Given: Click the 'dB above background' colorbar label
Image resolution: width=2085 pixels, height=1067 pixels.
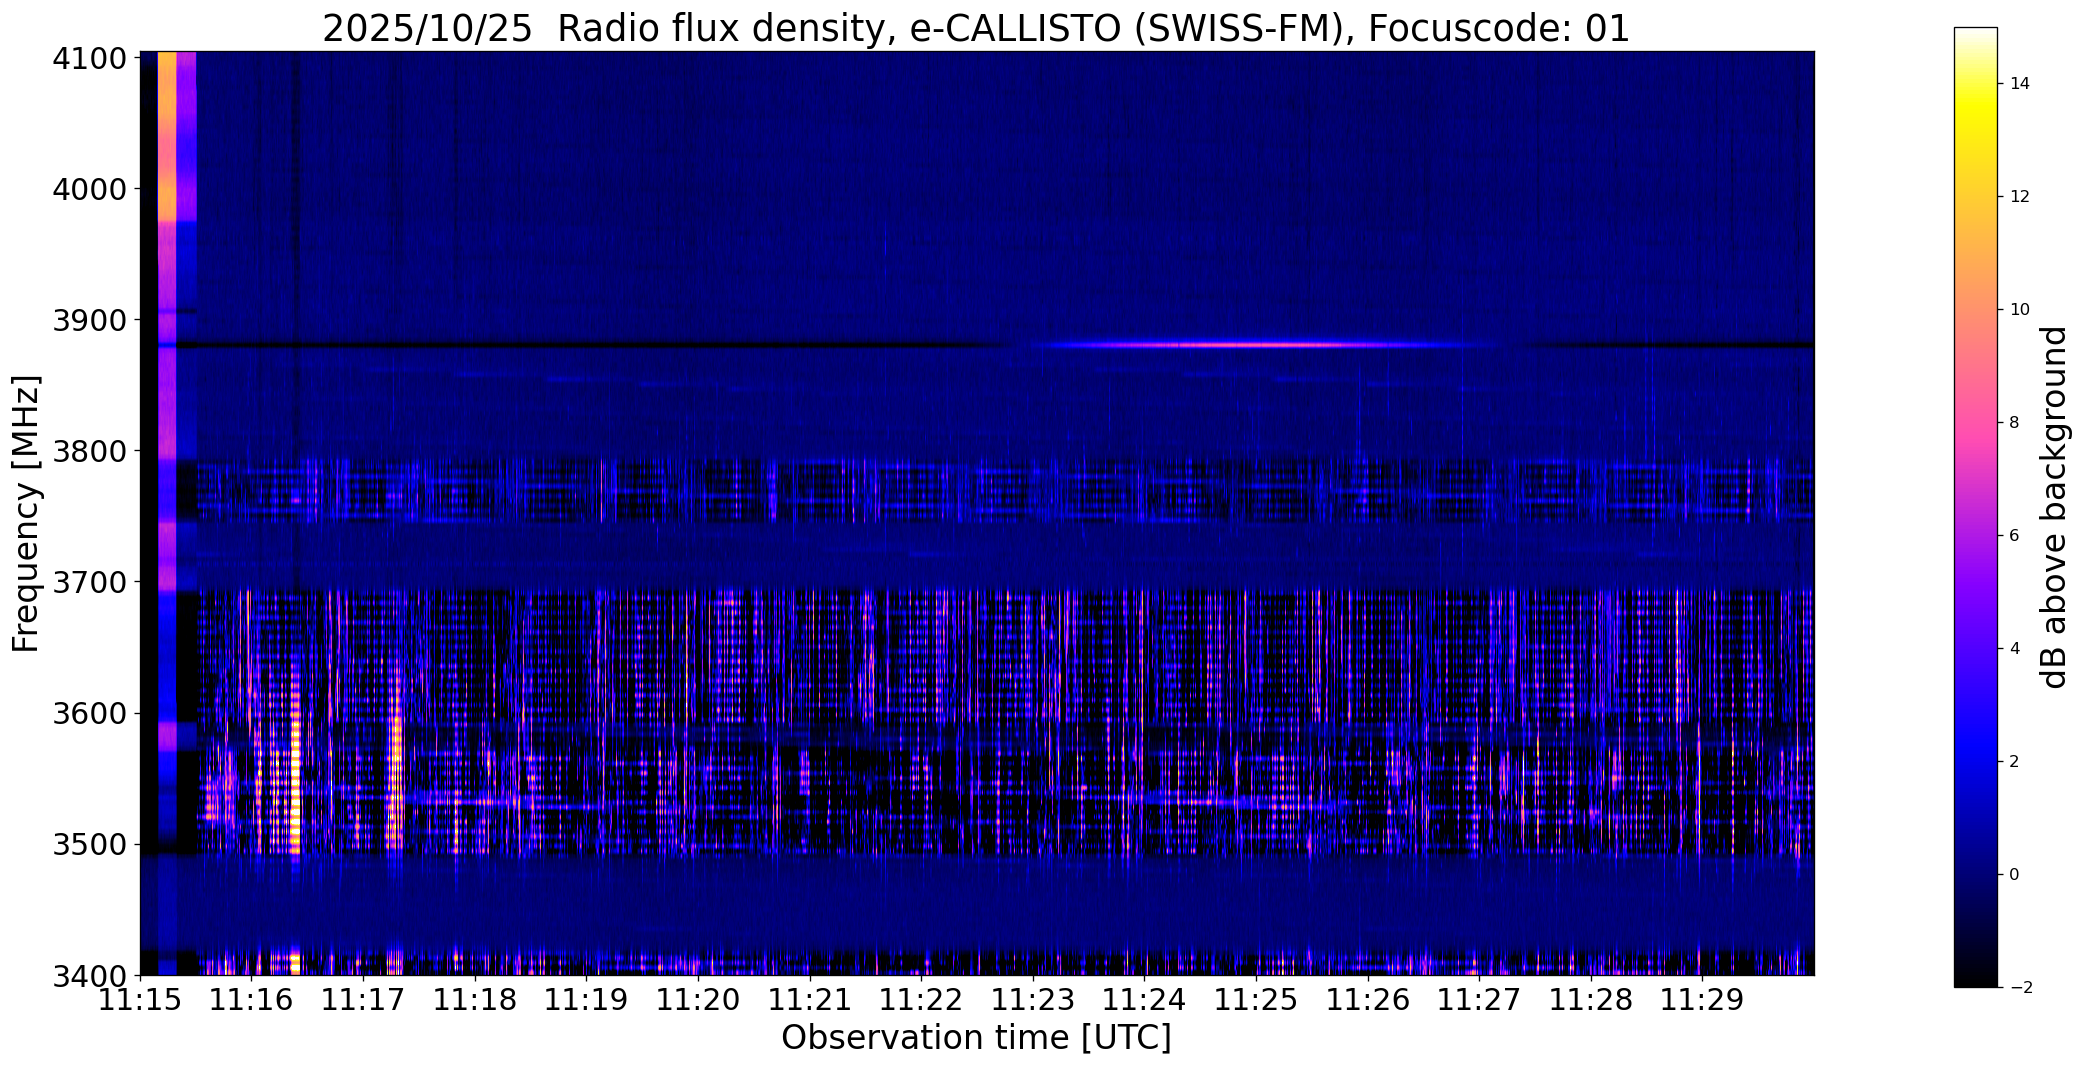Looking at the screenshot, I should (x=2054, y=507).
